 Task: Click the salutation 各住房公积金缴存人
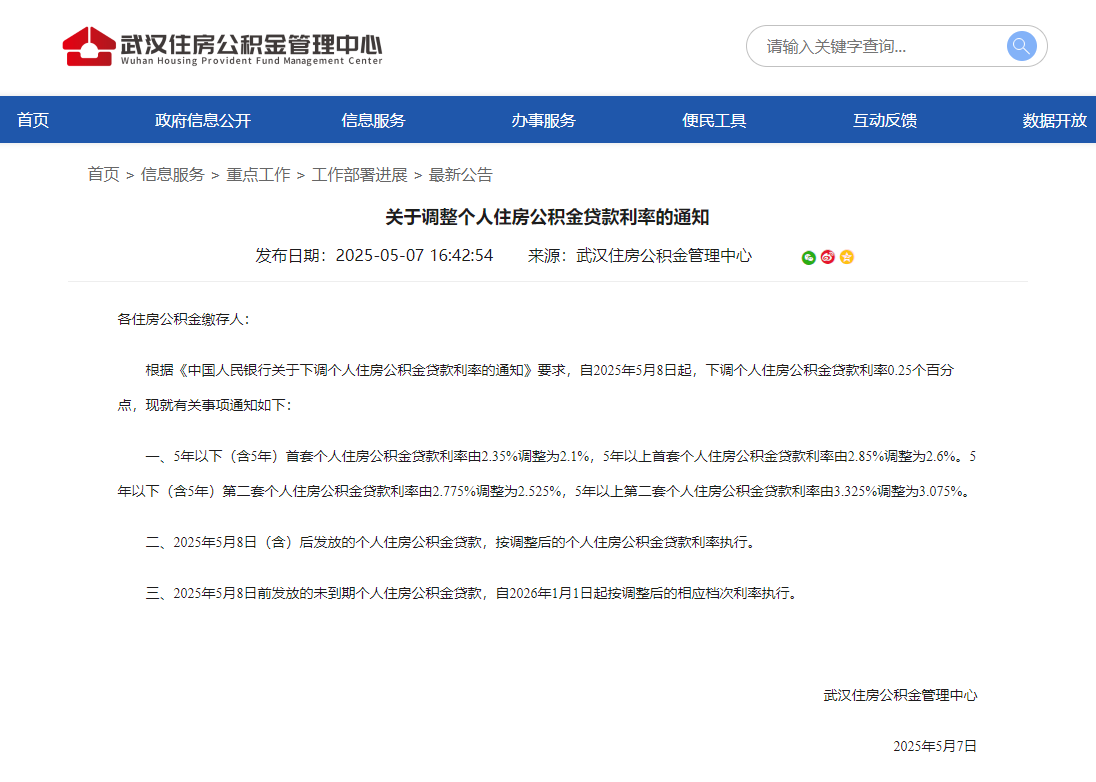coord(183,319)
